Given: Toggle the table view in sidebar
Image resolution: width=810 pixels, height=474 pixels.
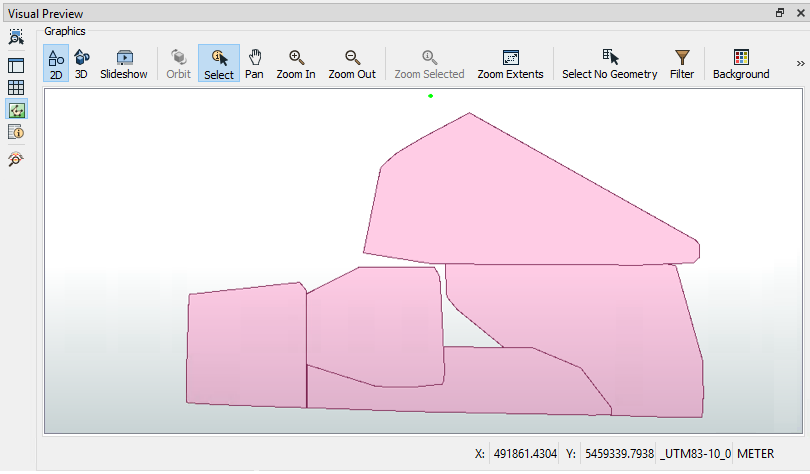Looking at the screenshot, I should (x=16, y=87).
